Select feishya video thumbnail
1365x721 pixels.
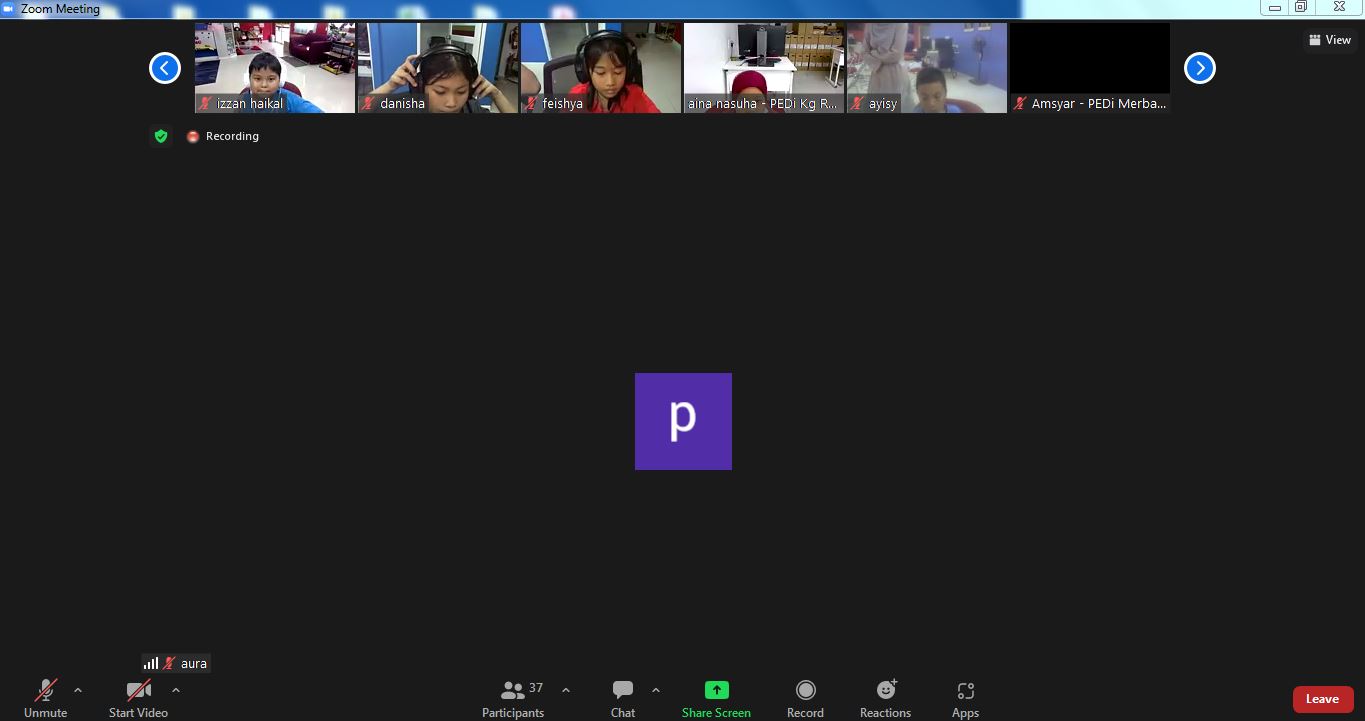[601, 68]
